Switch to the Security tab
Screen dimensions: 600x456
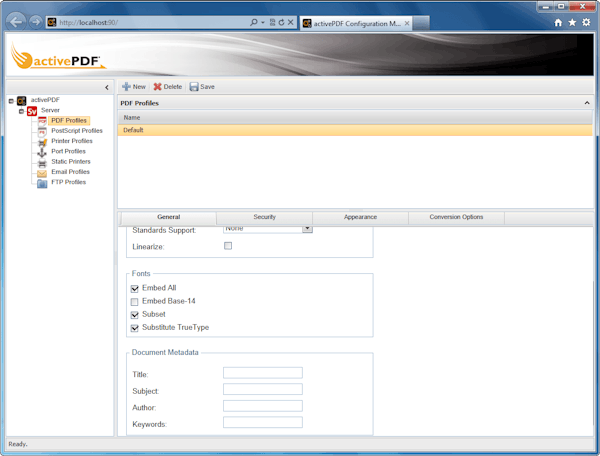pos(264,217)
